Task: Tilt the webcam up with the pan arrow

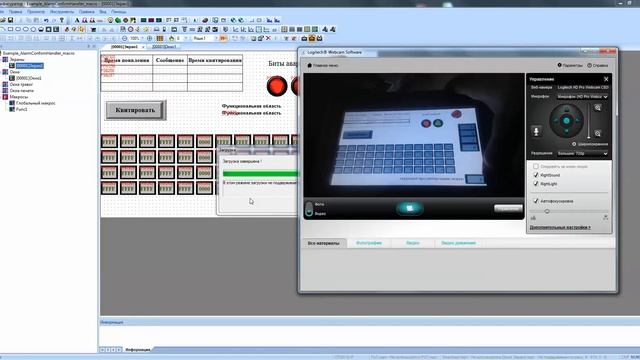Action: point(566,109)
